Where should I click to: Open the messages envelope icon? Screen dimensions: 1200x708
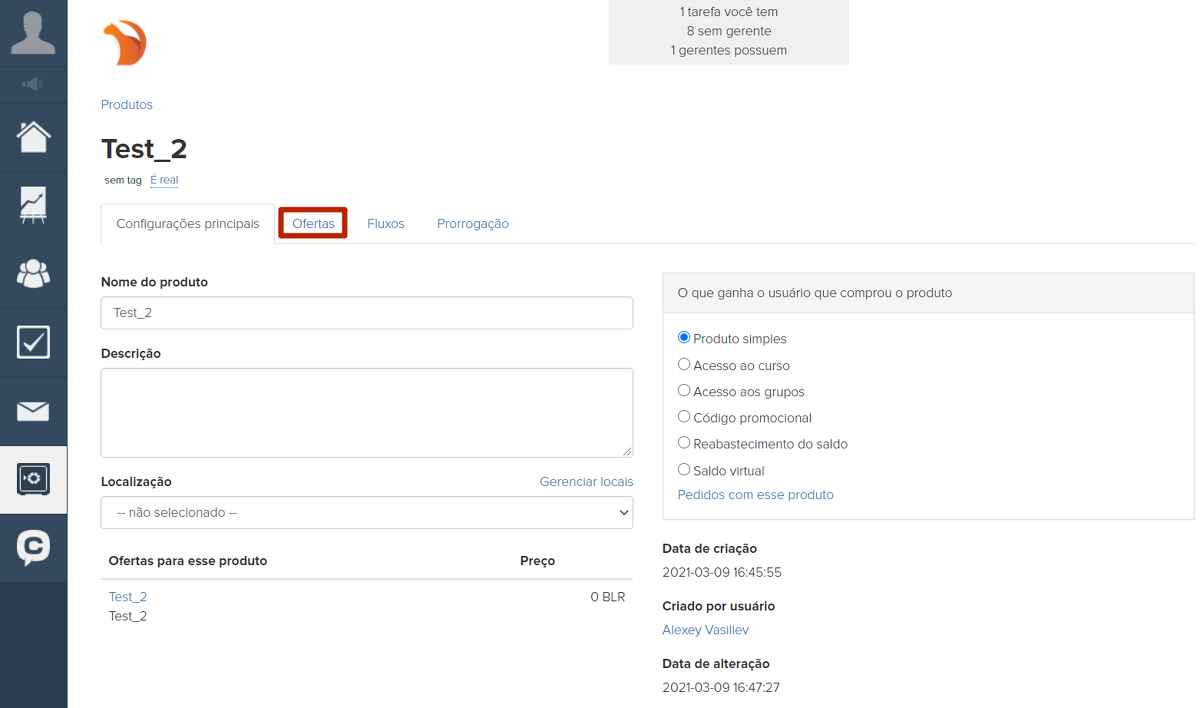[33, 411]
